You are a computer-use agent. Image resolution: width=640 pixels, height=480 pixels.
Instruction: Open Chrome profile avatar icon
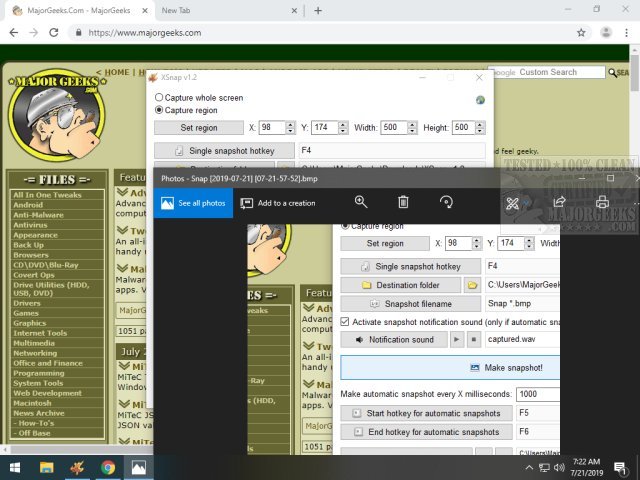click(606, 33)
